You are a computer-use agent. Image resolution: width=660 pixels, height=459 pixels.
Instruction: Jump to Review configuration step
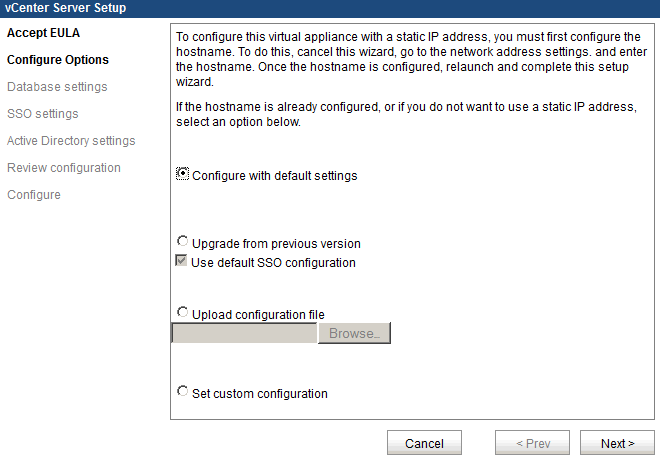(64, 168)
